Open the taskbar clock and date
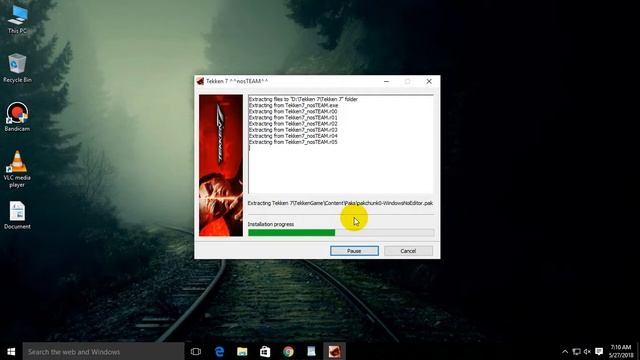This screenshot has height=360, width=640. [x=621, y=351]
